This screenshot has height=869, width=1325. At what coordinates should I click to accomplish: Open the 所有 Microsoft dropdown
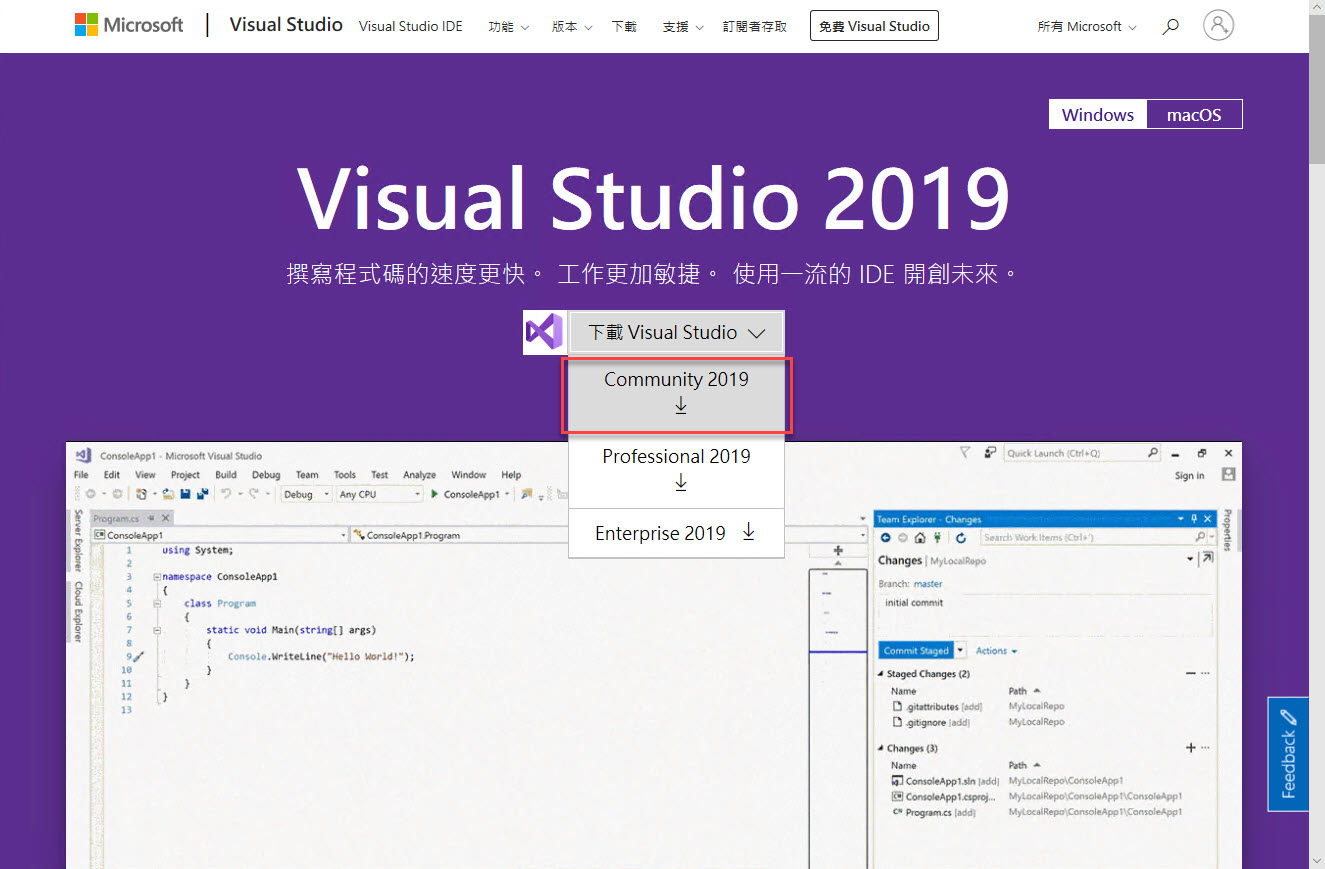click(x=1087, y=27)
